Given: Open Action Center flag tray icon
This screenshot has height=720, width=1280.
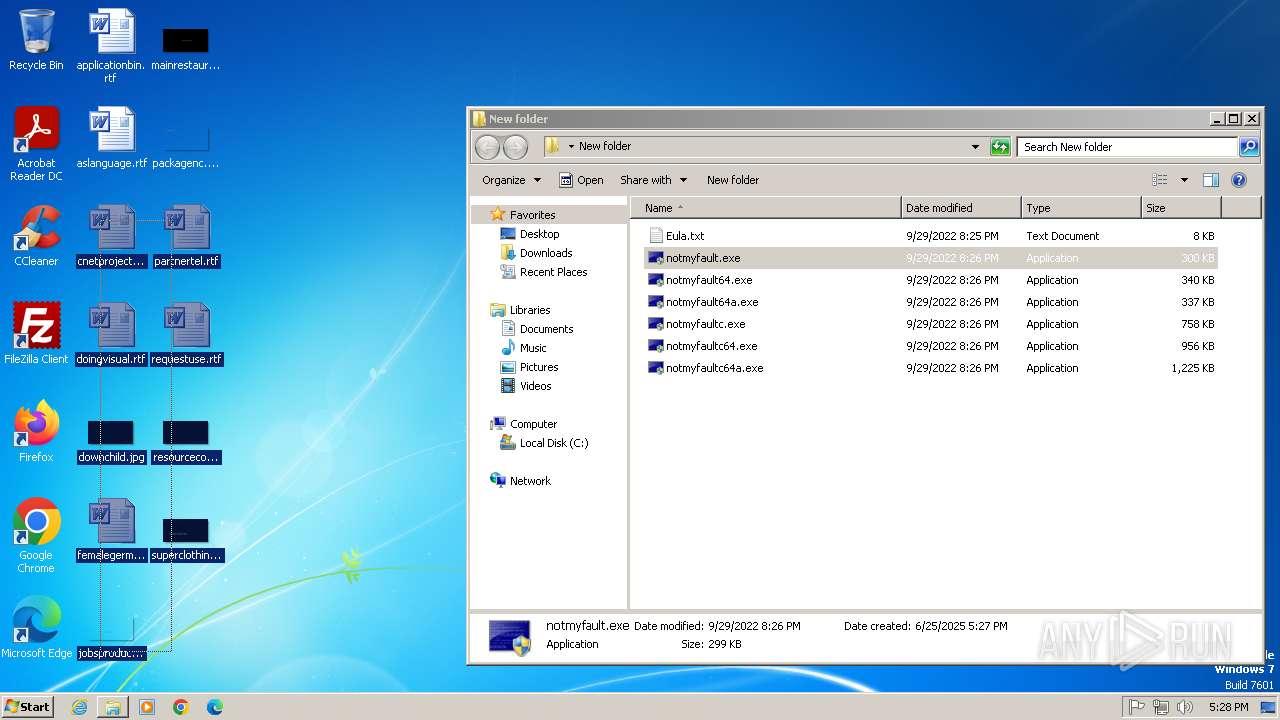Looking at the screenshot, I should 1136,707.
